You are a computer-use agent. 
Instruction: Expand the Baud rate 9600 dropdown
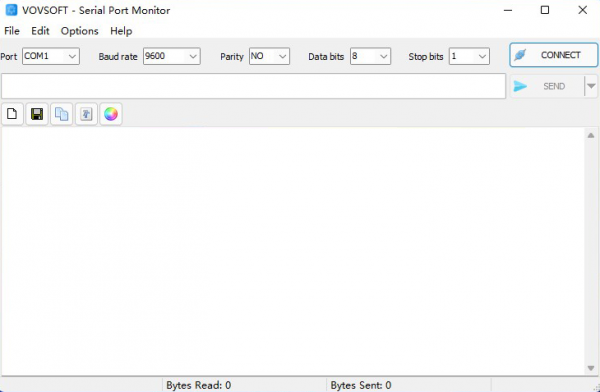coord(172,56)
